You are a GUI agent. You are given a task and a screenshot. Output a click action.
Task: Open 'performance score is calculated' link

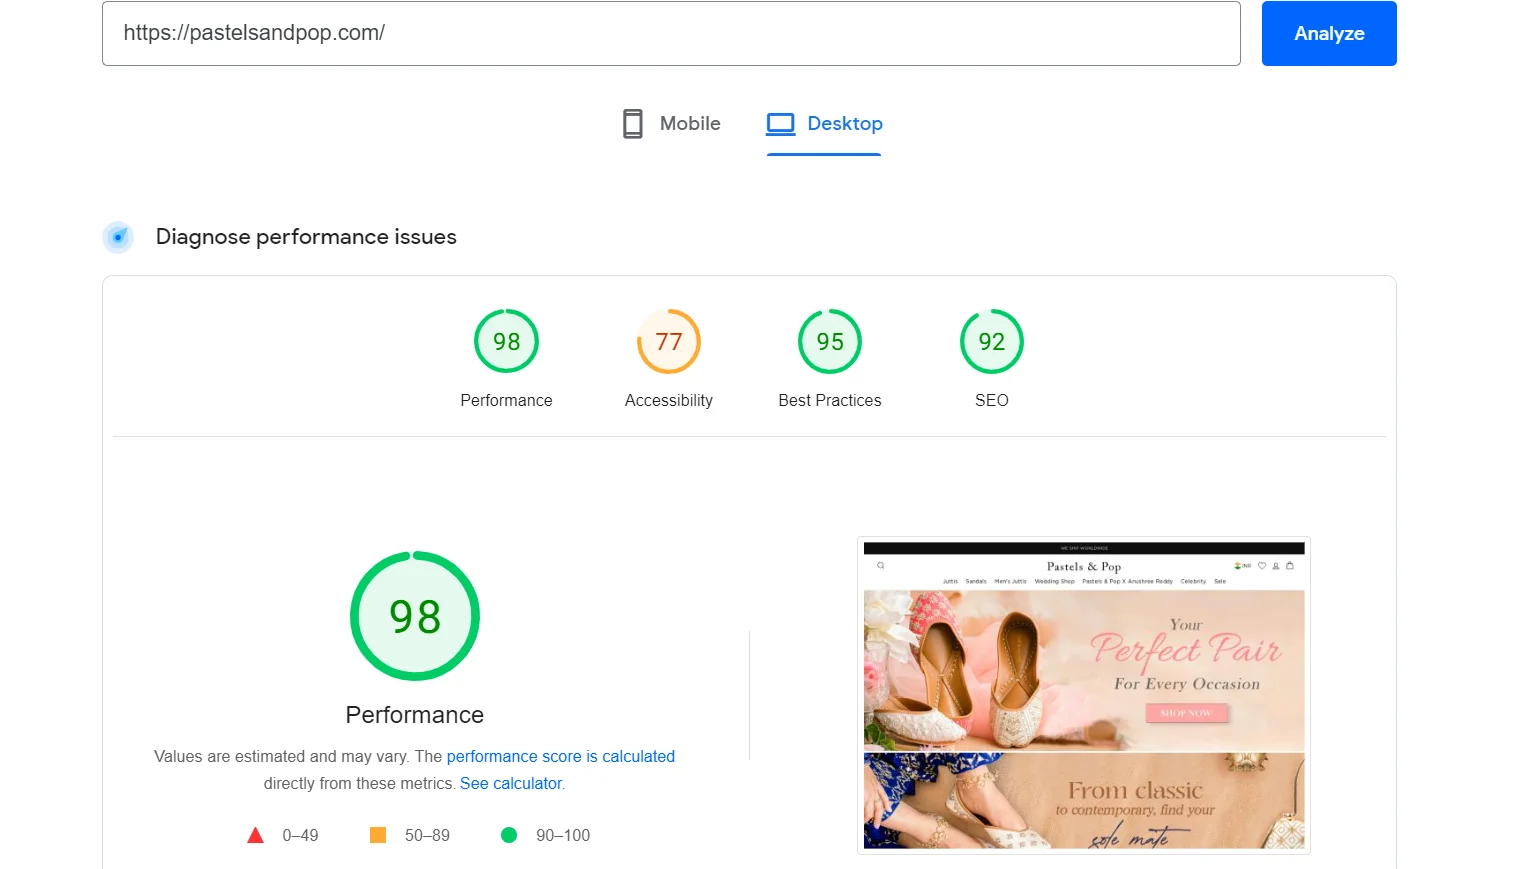point(561,756)
